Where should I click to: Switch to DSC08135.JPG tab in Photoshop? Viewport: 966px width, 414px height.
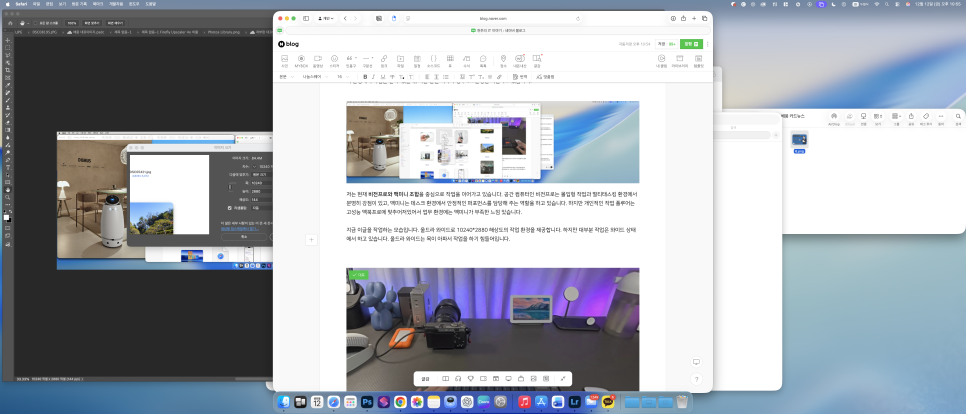[x=44, y=32]
